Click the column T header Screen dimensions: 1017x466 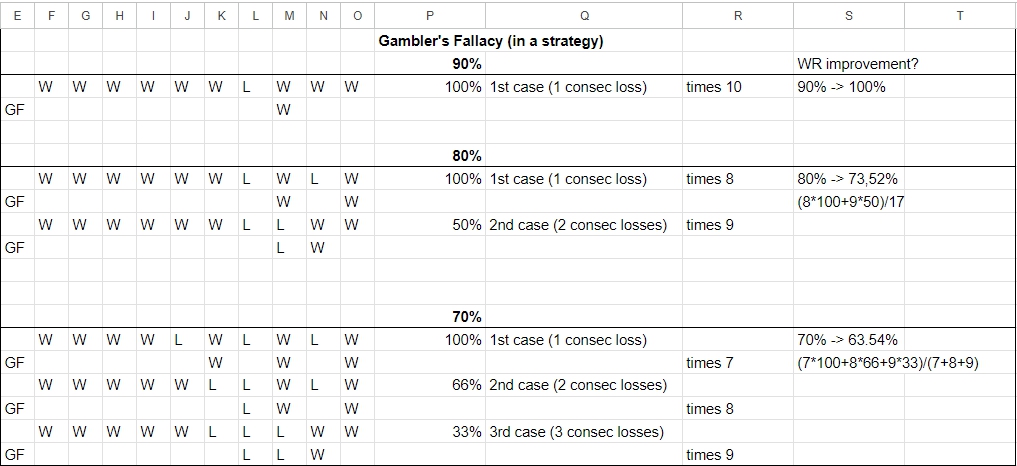tap(959, 16)
